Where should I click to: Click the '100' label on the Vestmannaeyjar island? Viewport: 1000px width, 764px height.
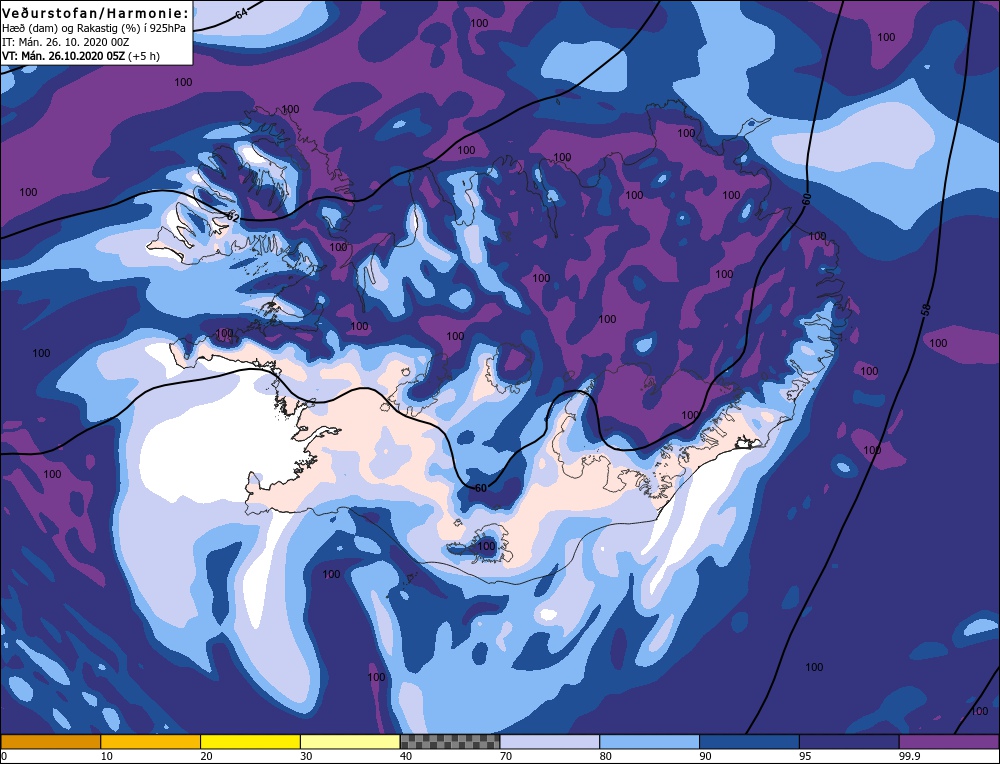(487, 547)
